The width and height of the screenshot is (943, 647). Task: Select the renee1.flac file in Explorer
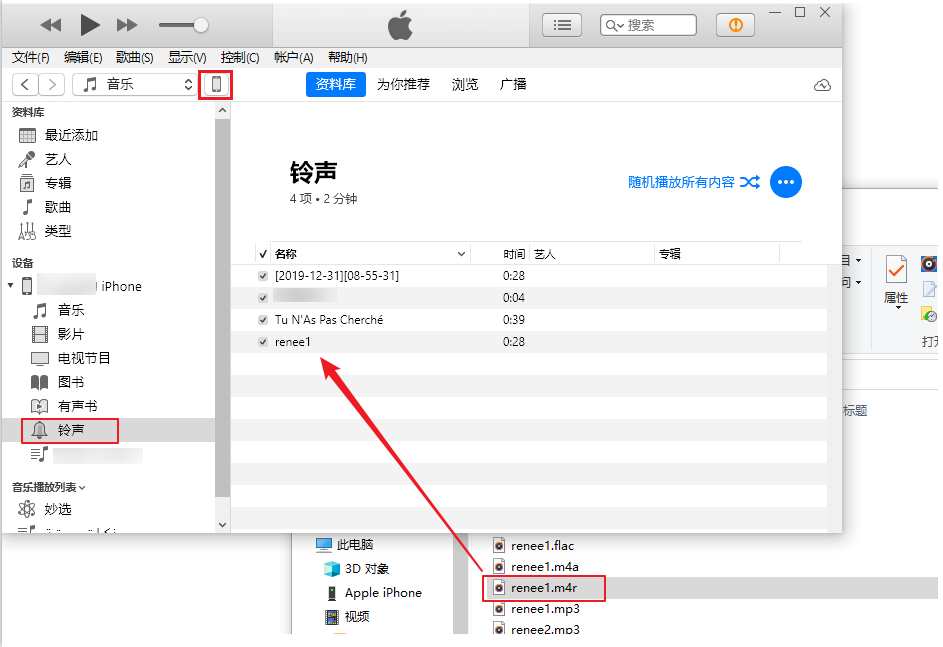point(533,546)
